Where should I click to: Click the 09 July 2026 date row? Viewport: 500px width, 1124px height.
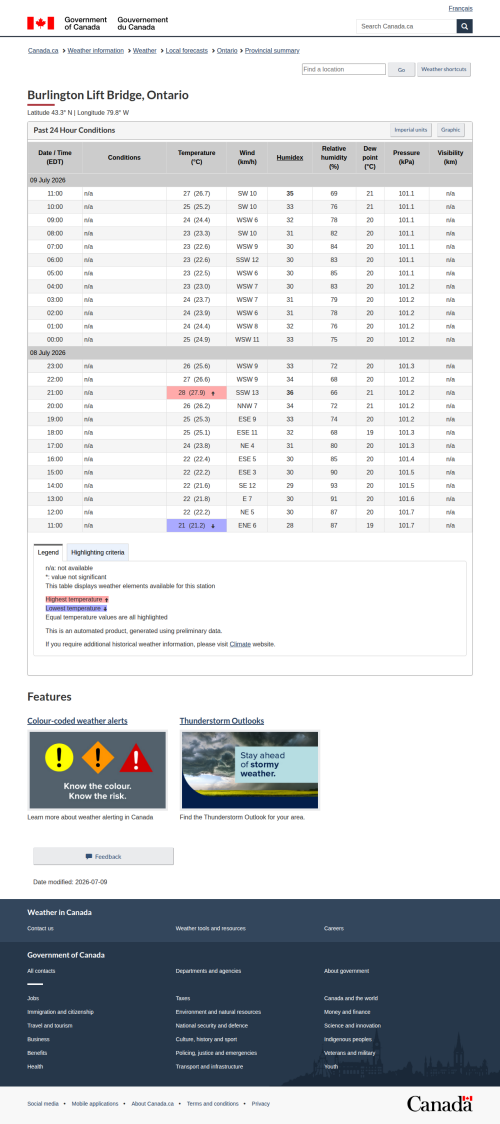pos(250,180)
